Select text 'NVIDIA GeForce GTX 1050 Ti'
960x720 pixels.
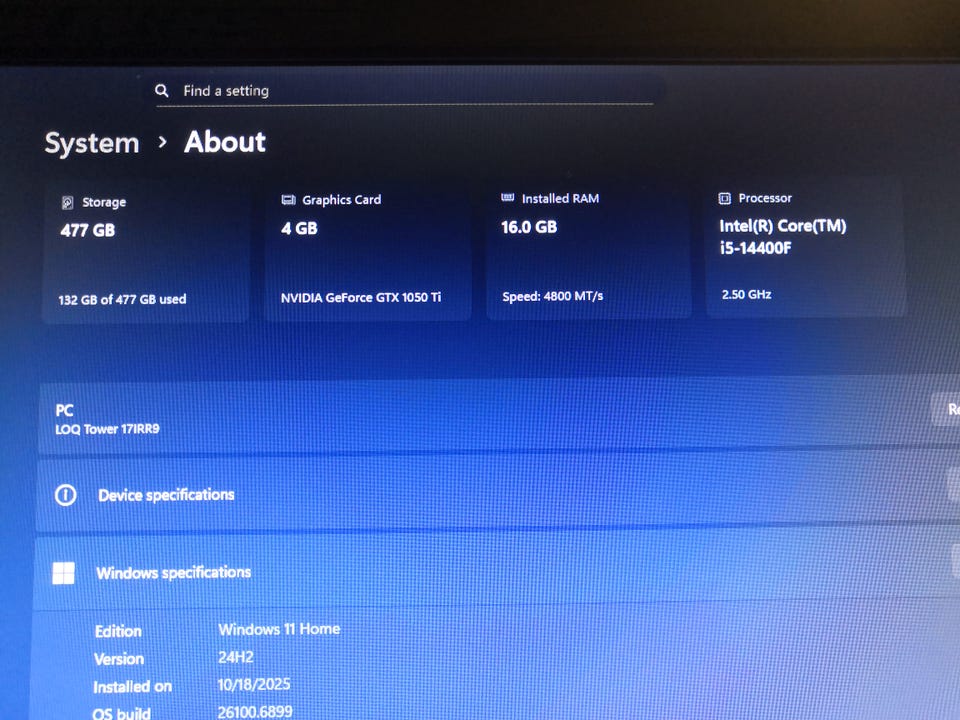tap(361, 298)
